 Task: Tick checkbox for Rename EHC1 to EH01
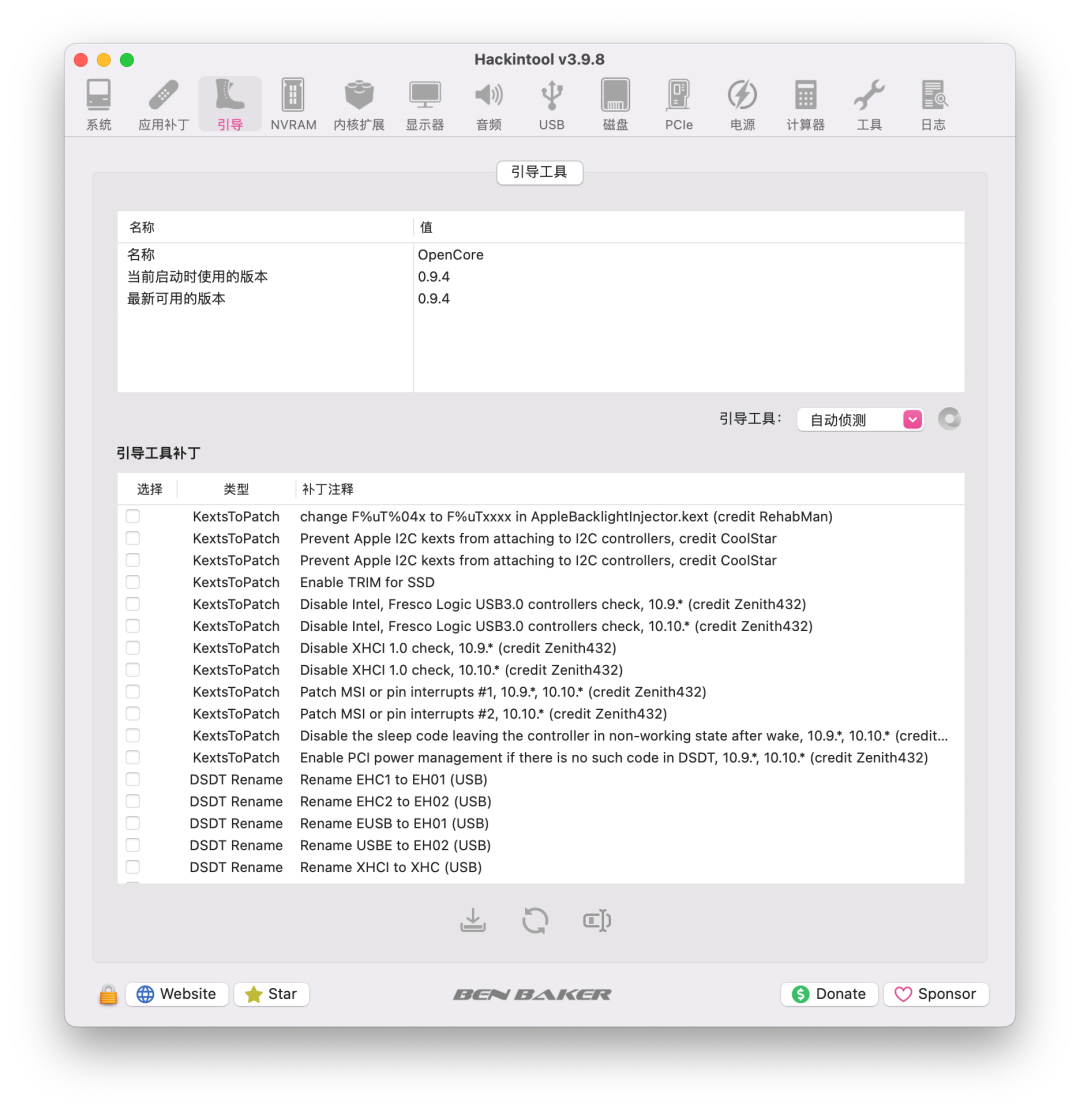click(x=133, y=779)
